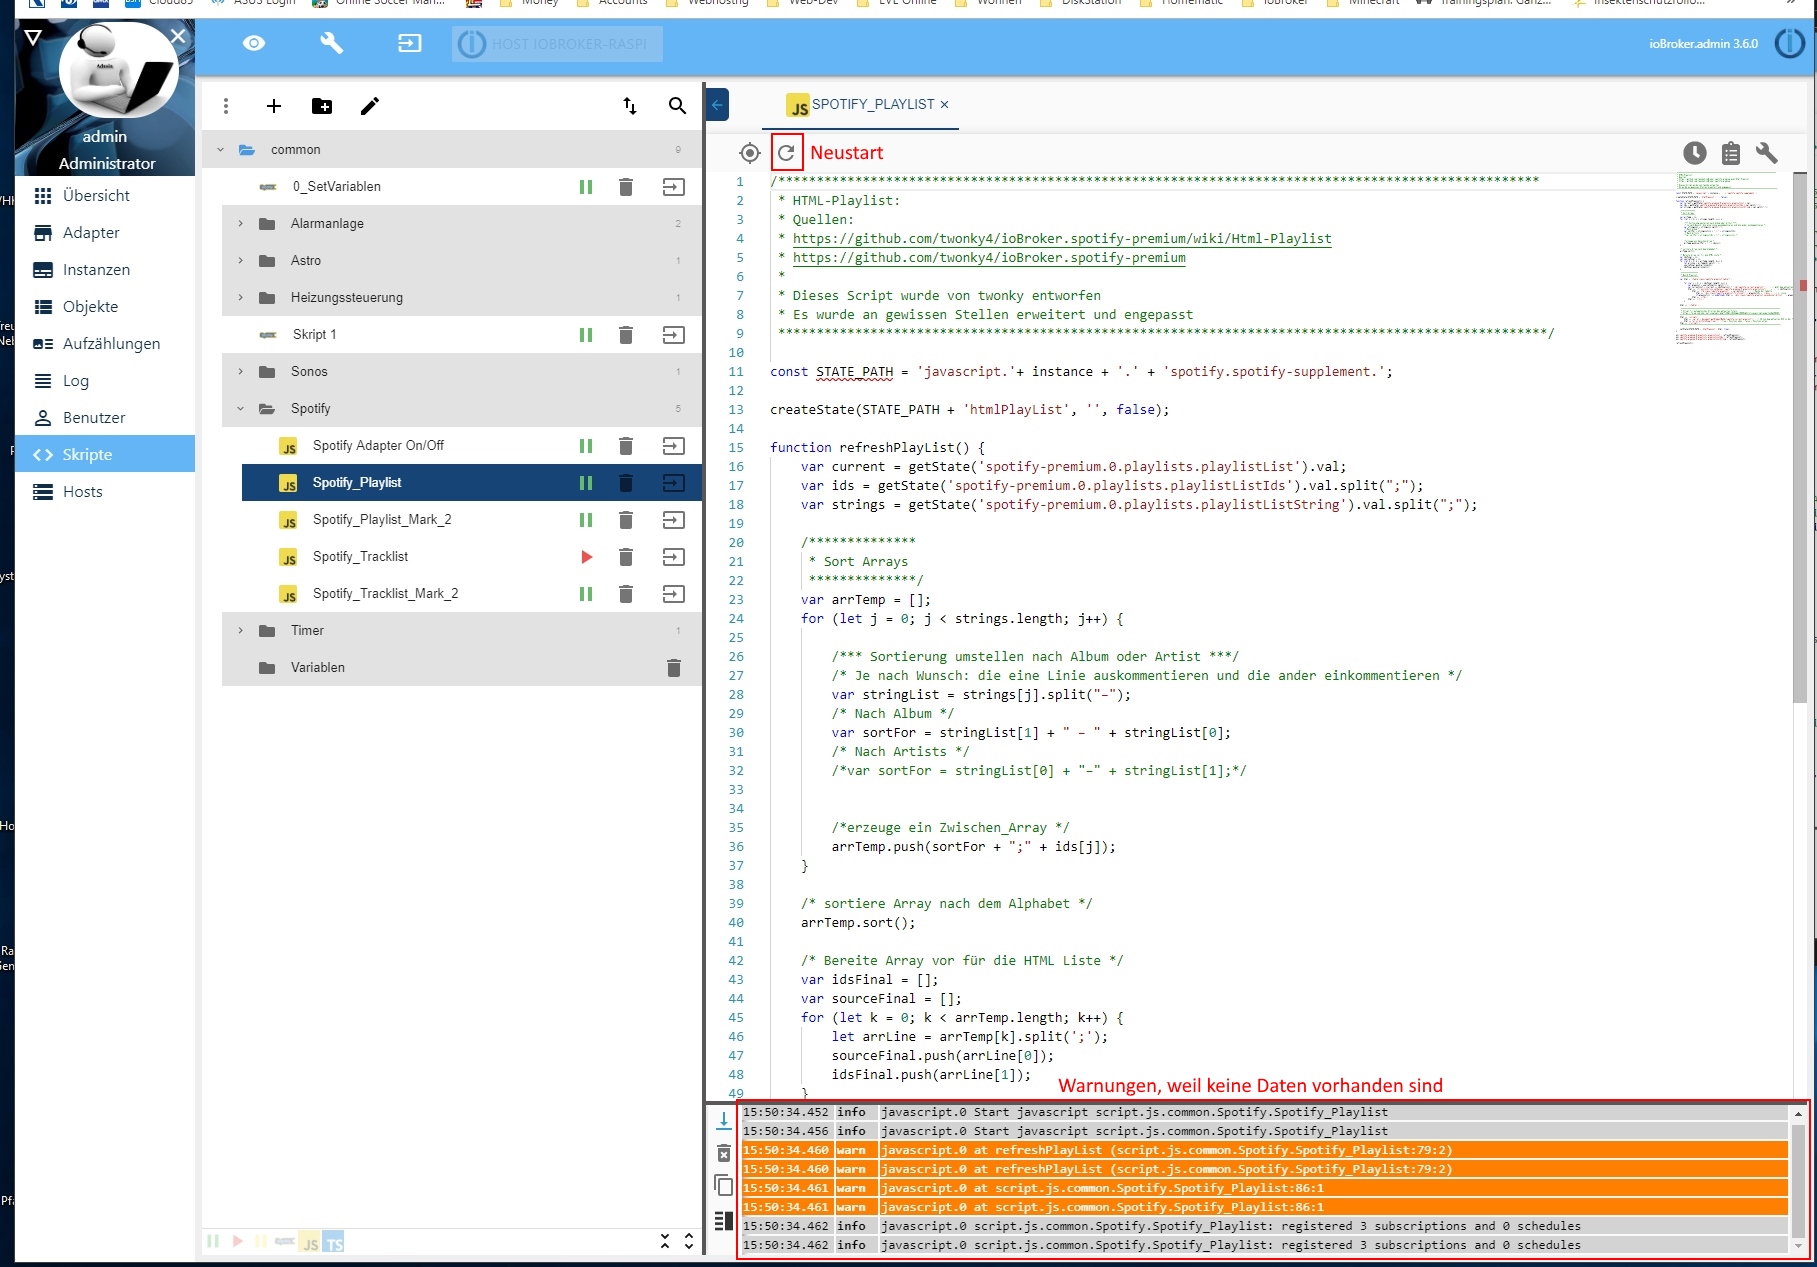Screen dimensions: 1817x1267
Task: Expand the Timer folder
Action: [x=240, y=631]
